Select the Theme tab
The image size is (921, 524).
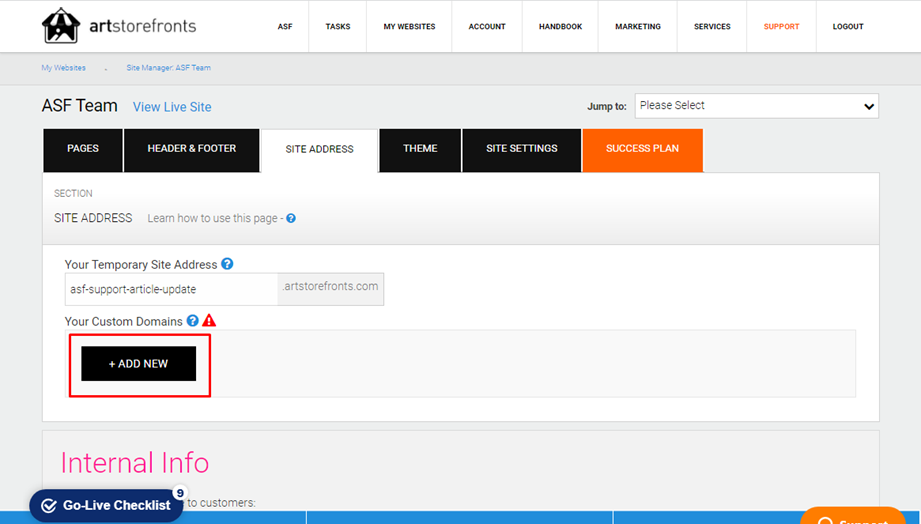[x=420, y=150]
